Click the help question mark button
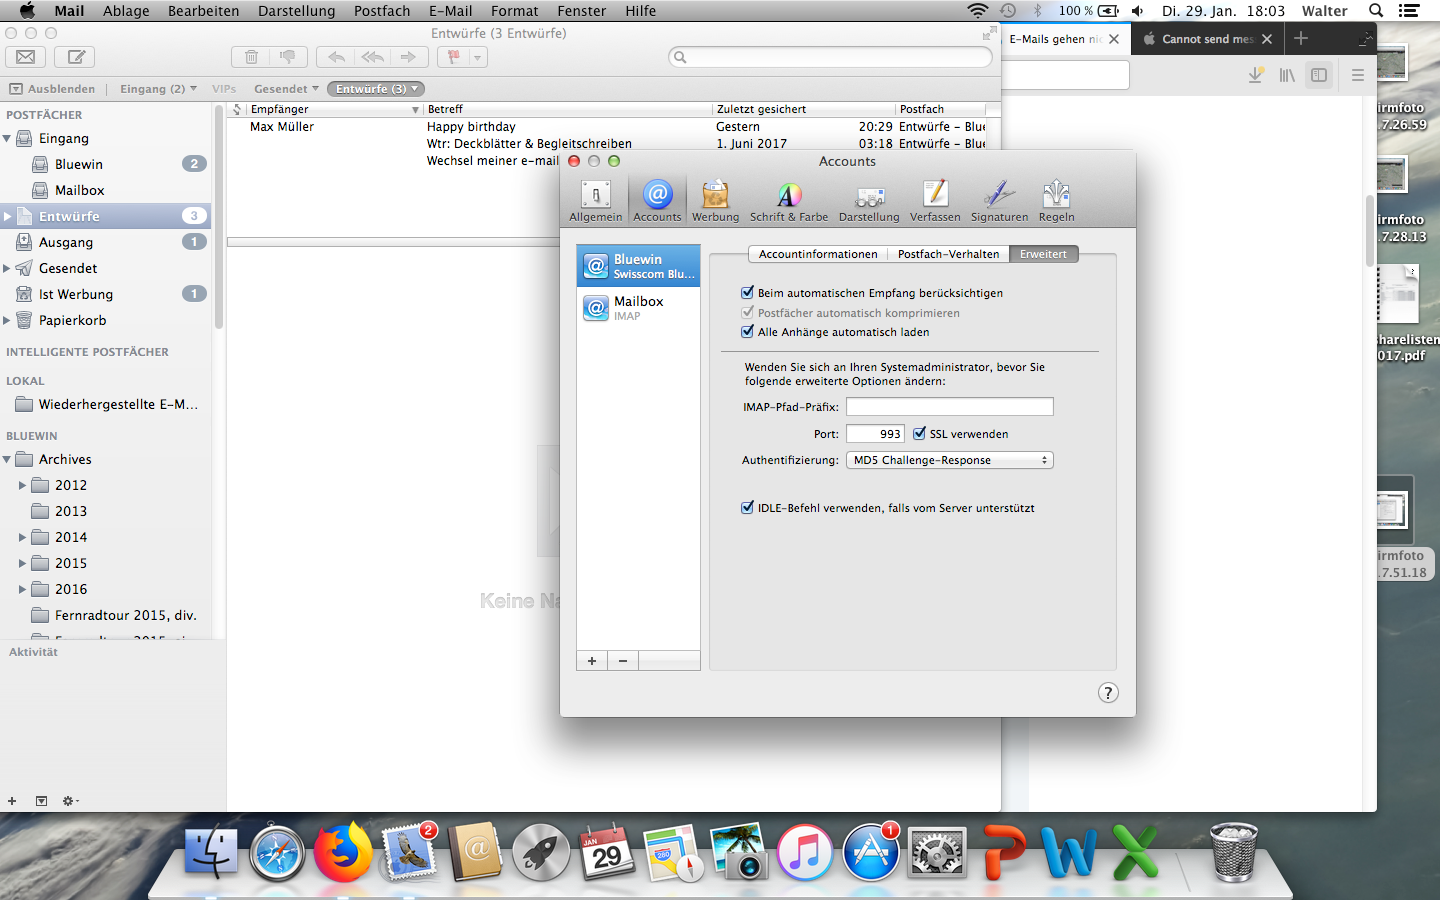The height and width of the screenshot is (900, 1440). point(1108,693)
